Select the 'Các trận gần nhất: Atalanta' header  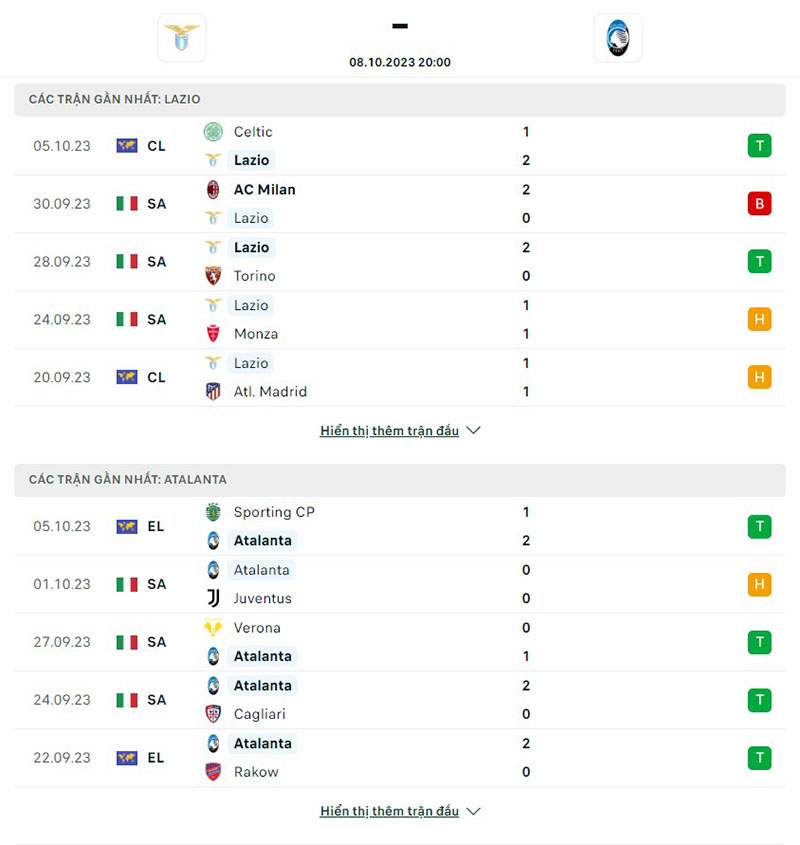click(128, 480)
